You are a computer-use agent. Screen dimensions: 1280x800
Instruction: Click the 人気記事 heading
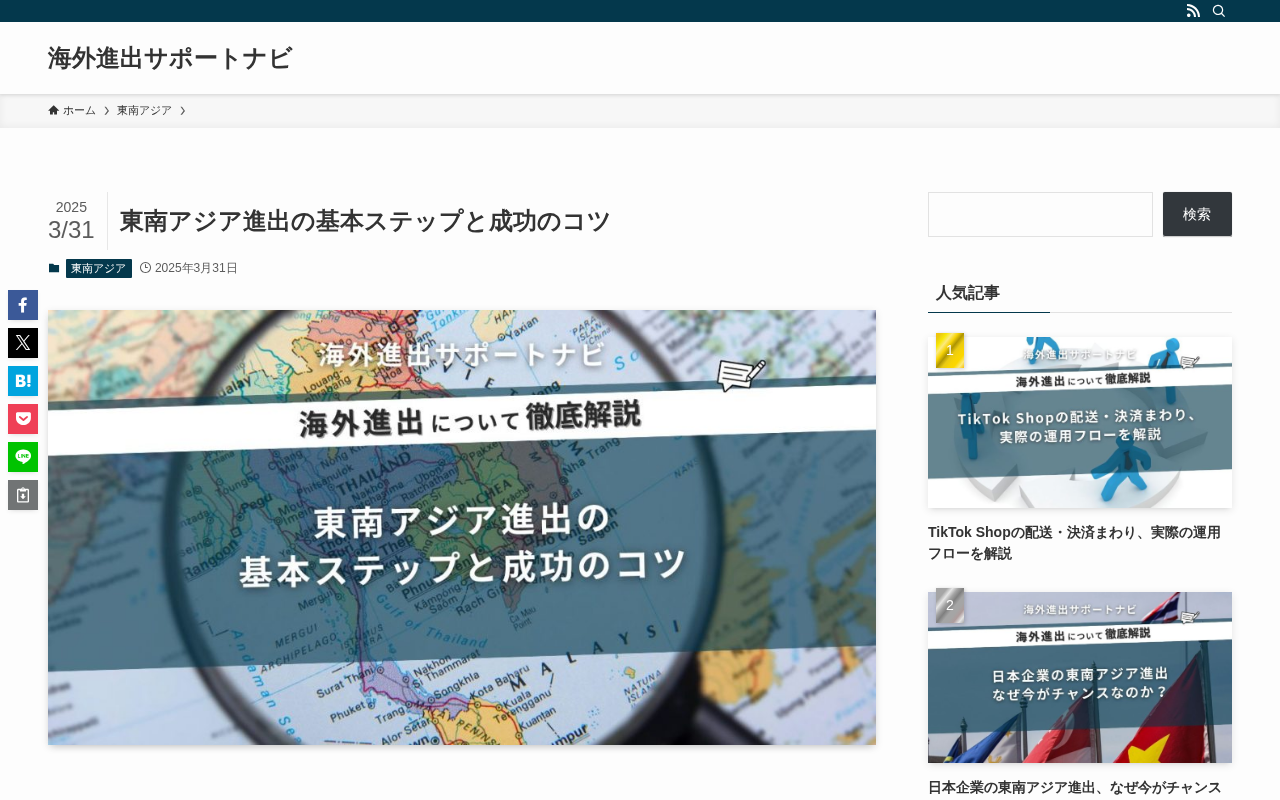(968, 293)
